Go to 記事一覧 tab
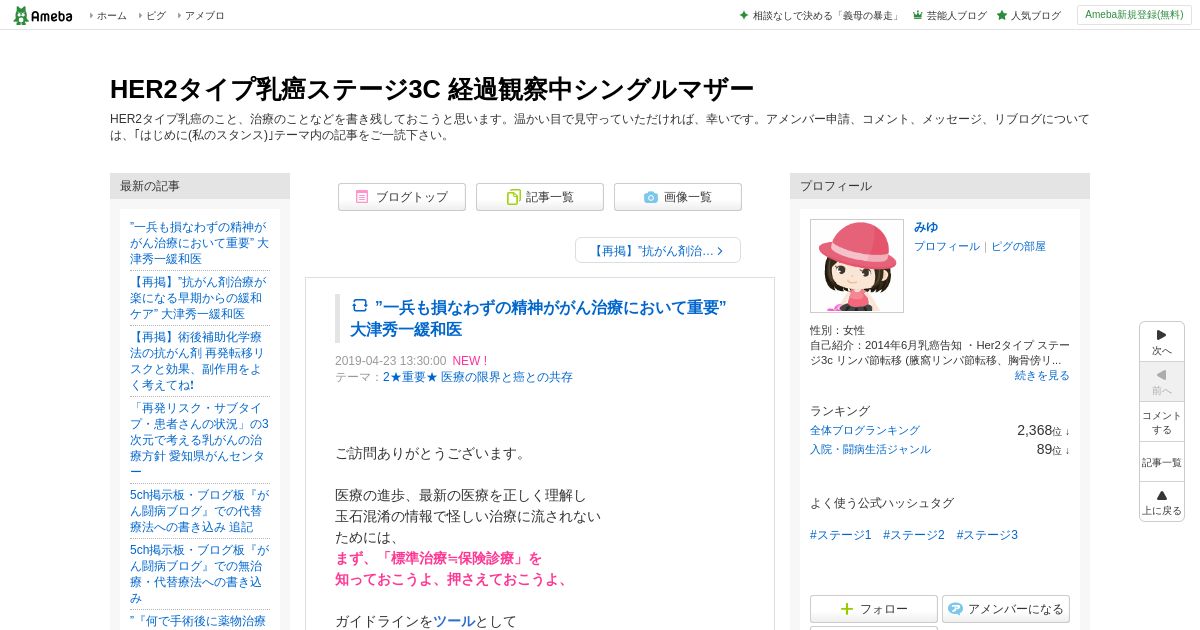 540,197
